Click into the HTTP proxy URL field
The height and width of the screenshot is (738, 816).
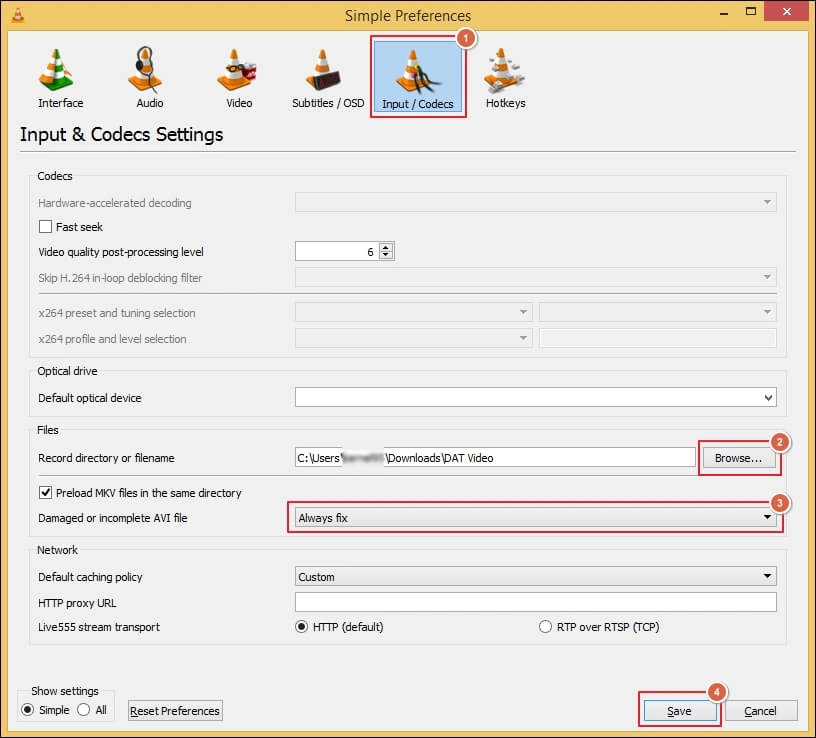[x=536, y=602]
